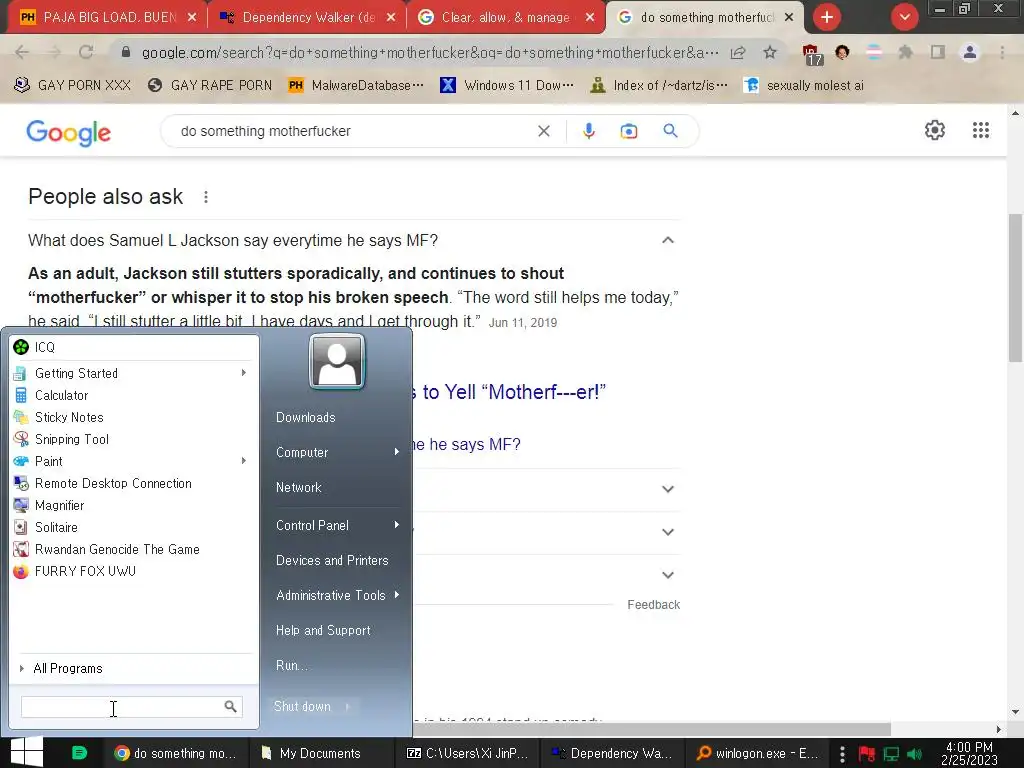1024x768 pixels.
Task: Switch to Dependency Walker tab
Action: (307, 18)
